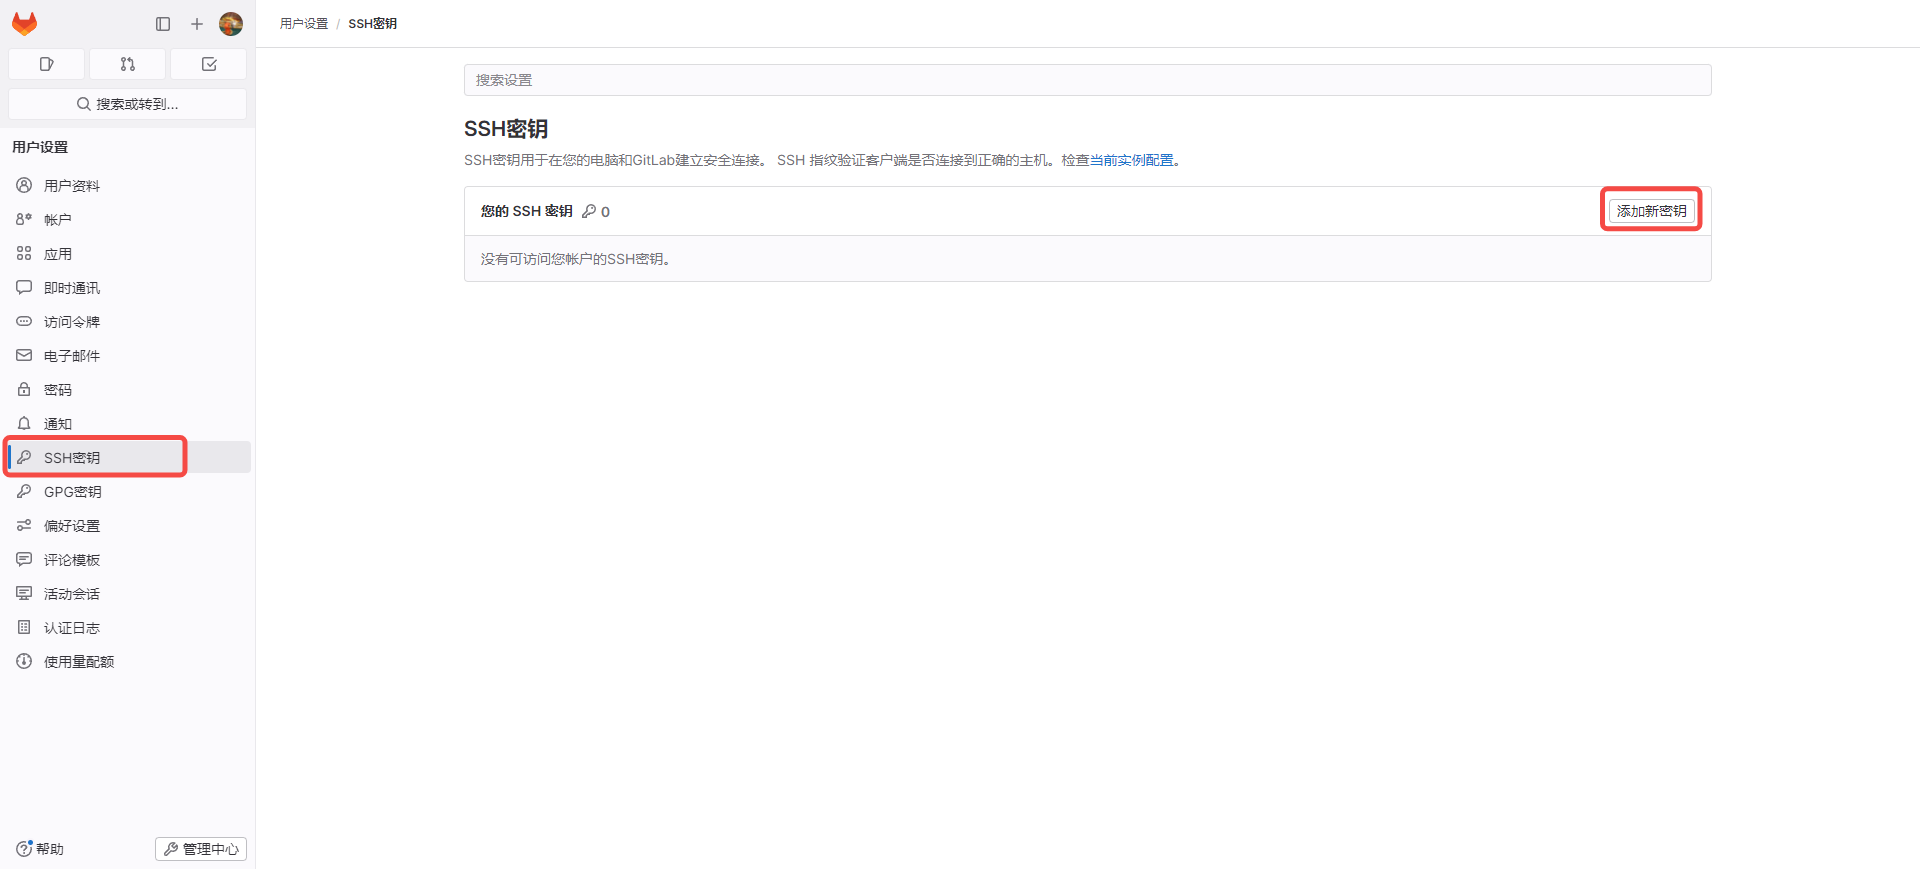Click the GitLab fox logo
1920x869 pixels.
point(24,24)
